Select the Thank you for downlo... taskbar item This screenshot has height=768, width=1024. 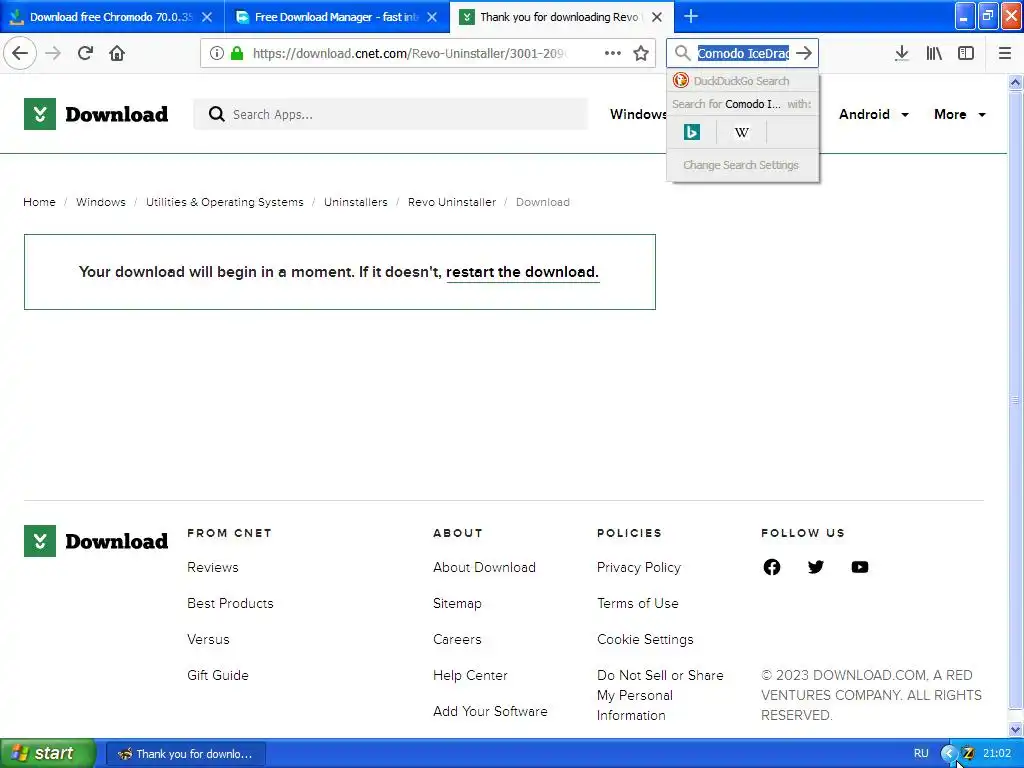(x=185, y=754)
